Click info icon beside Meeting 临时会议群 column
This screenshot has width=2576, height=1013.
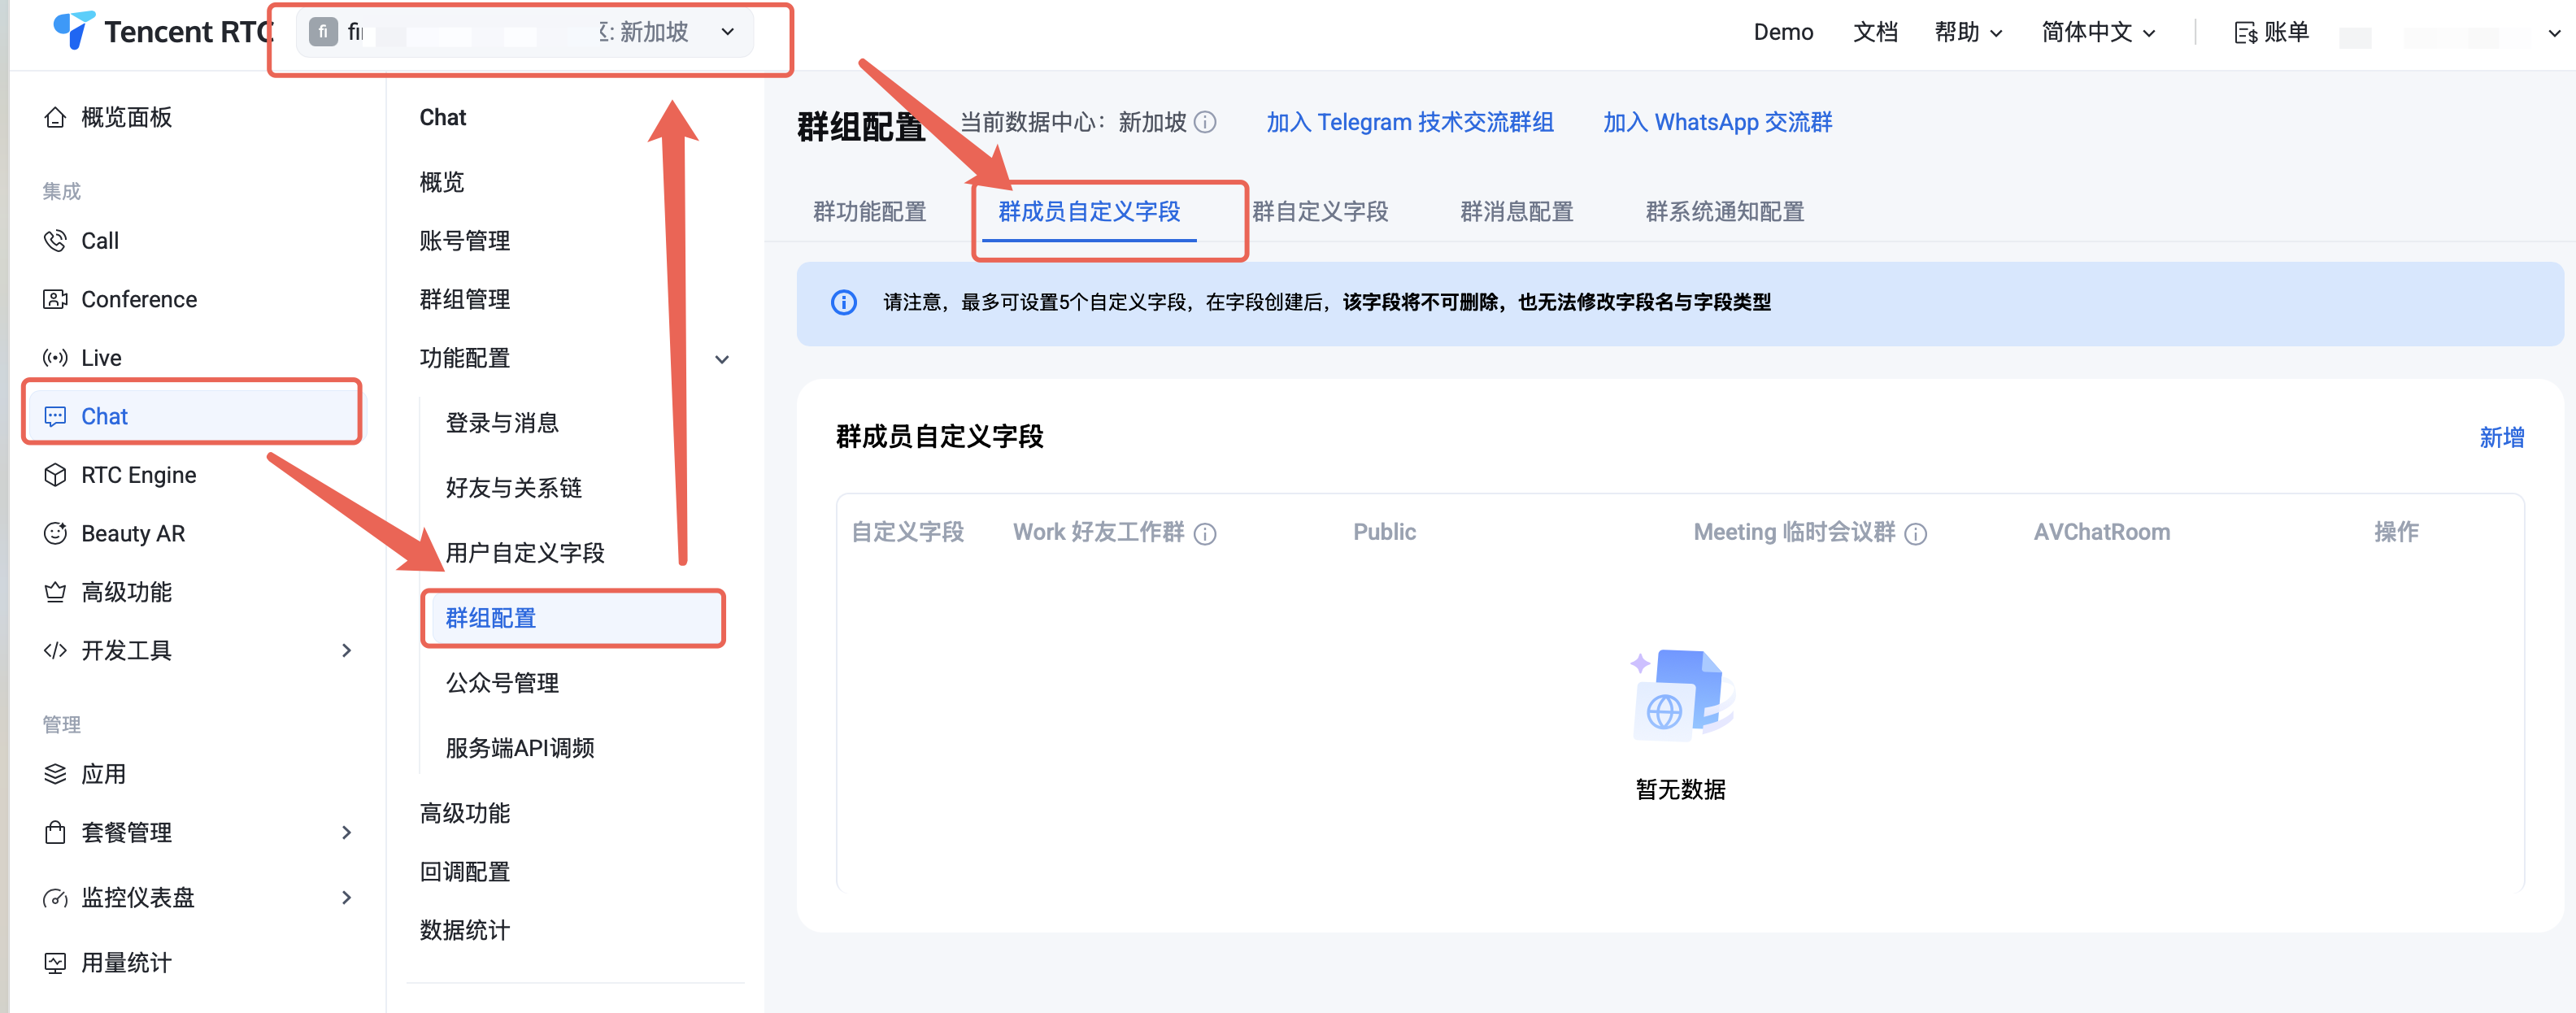[x=1916, y=534]
